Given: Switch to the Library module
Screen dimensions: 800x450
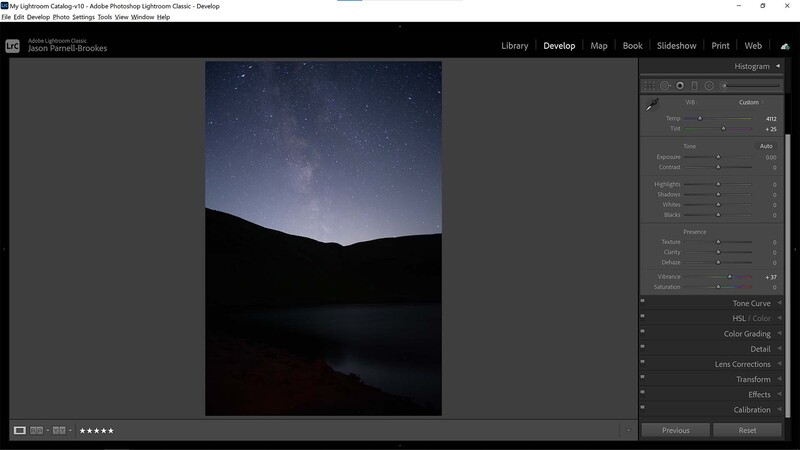Looking at the screenshot, I should [514, 46].
